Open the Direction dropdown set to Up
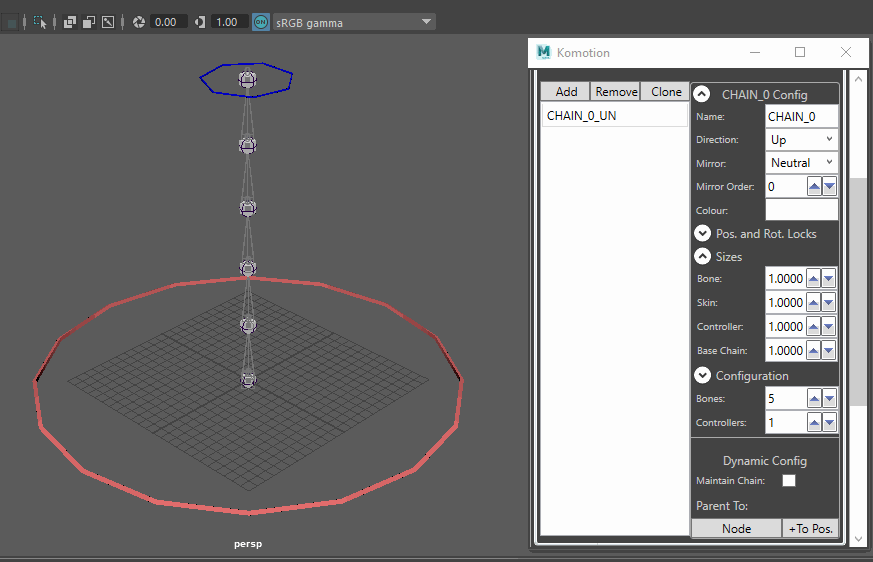This screenshot has width=873, height=562. pos(801,140)
